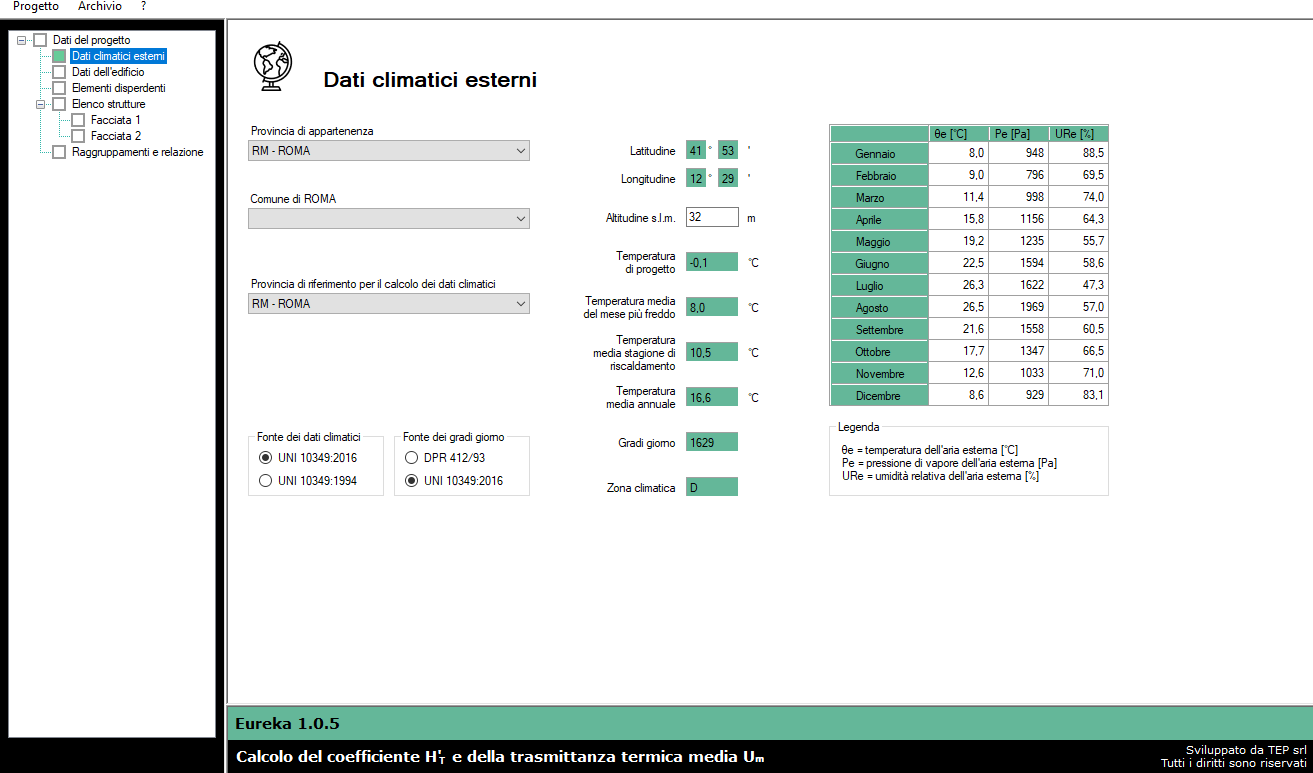Open the ? help menu
Viewport: 1313px width, 773px height.
pyautogui.click(x=143, y=6)
